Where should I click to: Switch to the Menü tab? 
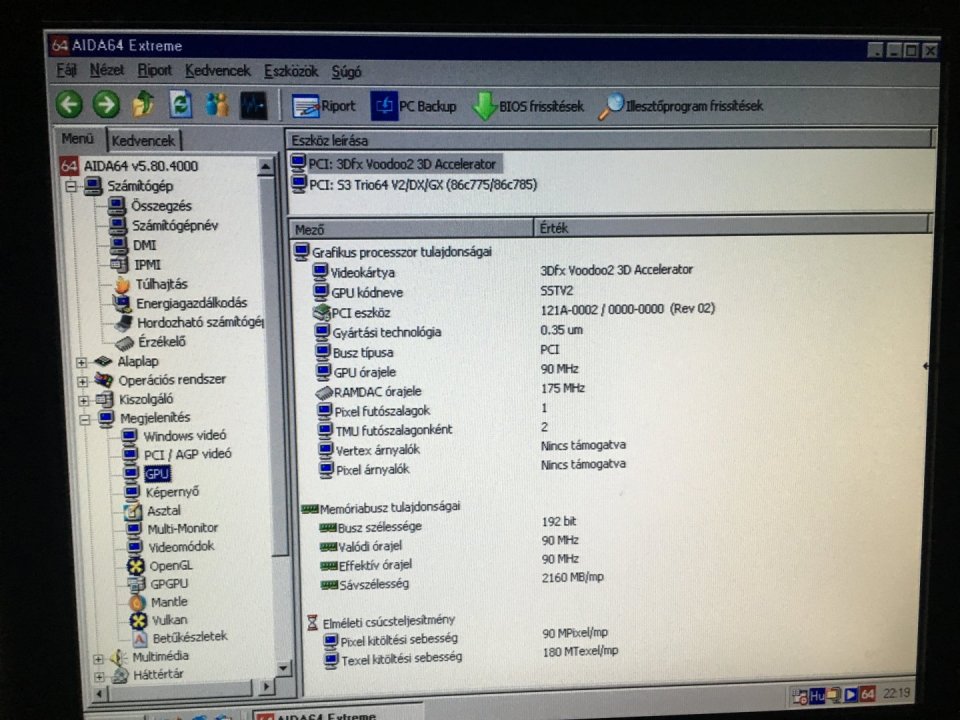coord(78,138)
